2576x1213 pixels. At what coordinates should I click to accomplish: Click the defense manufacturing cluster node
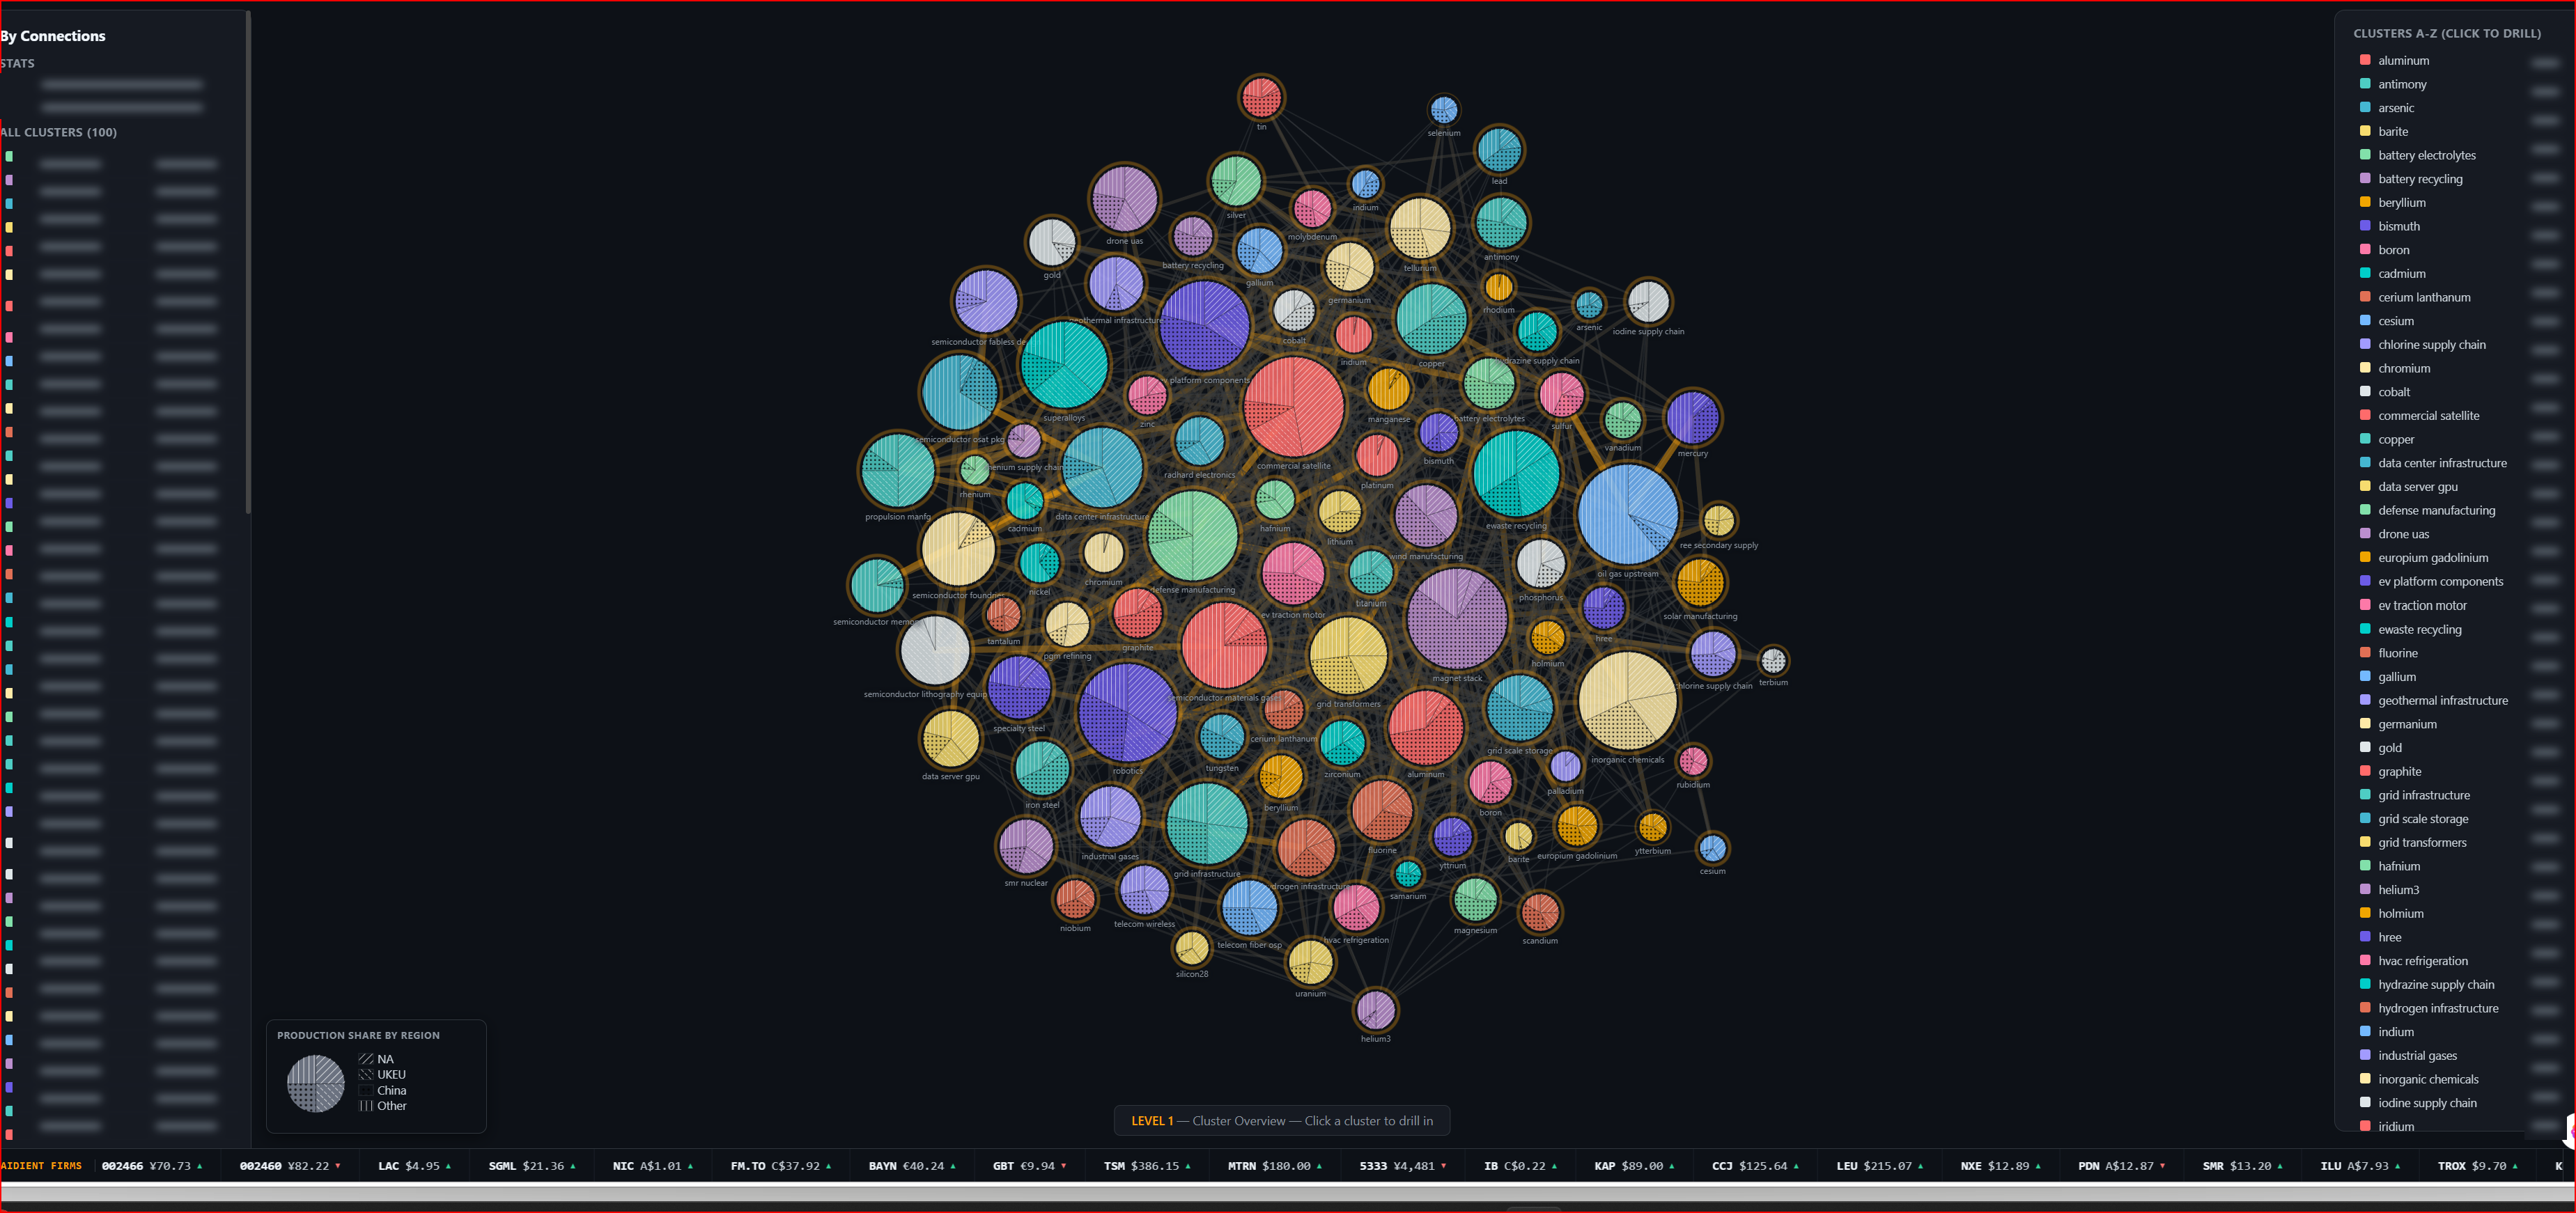pos(1193,537)
